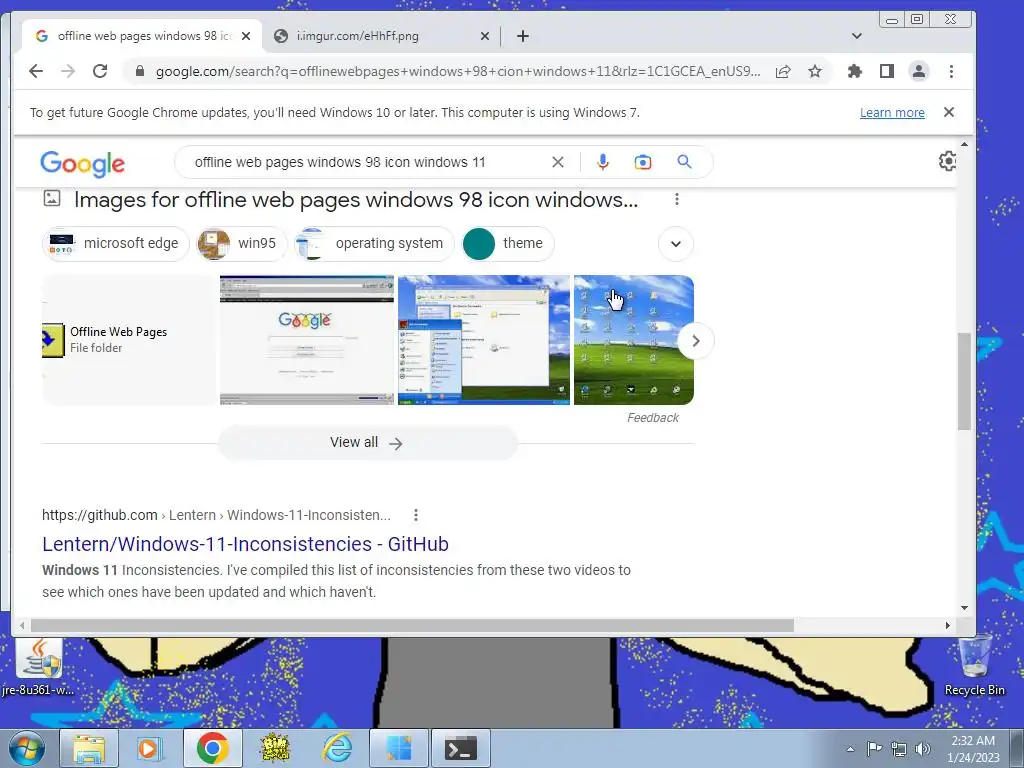The width and height of the screenshot is (1024, 768).
Task: Share this page using the share icon
Action: [783, 71]
